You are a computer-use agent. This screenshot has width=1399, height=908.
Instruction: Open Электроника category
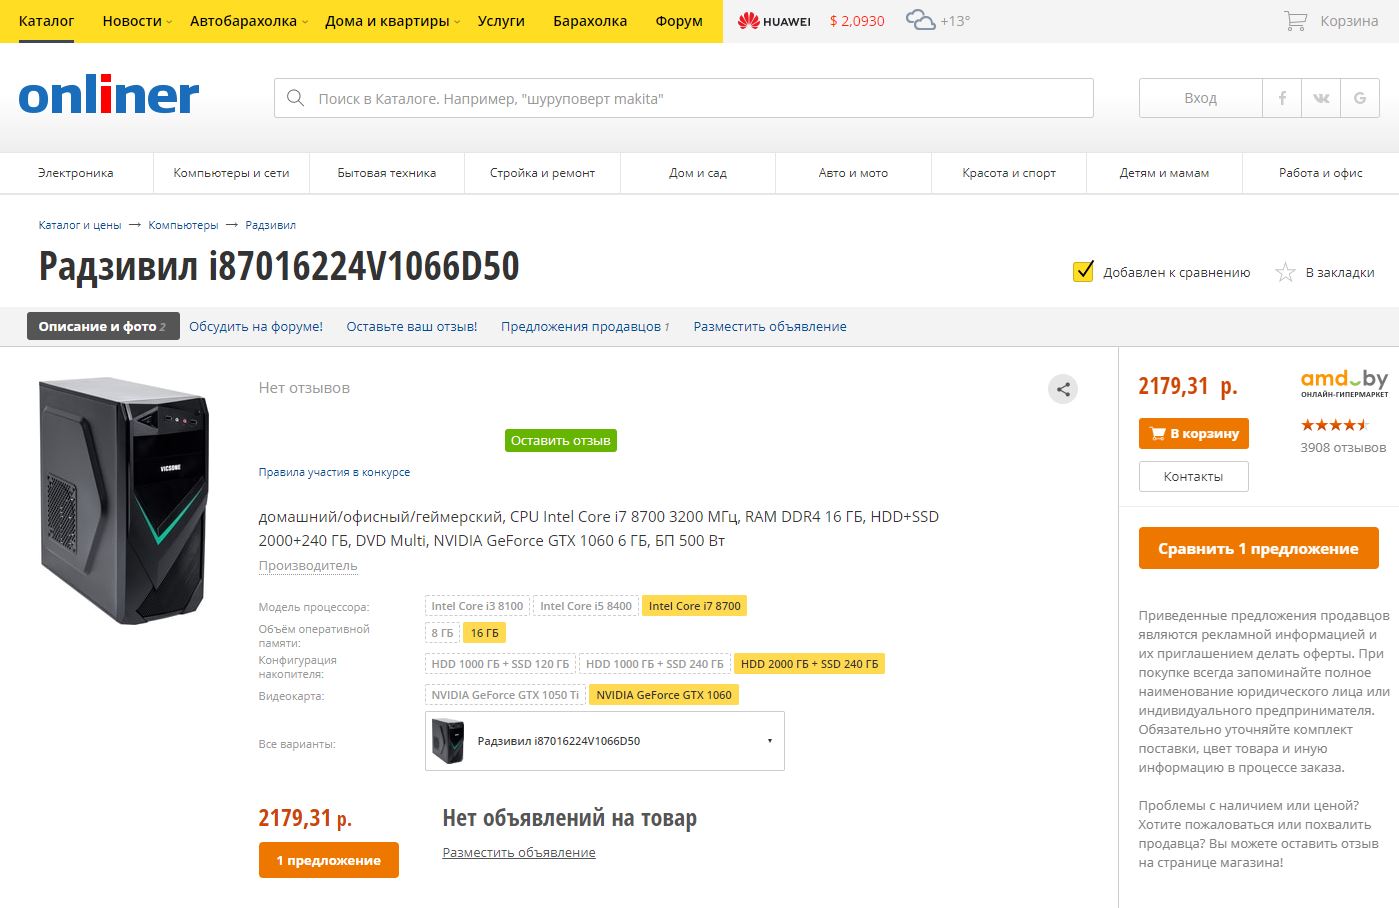click(x=76, y=173)
